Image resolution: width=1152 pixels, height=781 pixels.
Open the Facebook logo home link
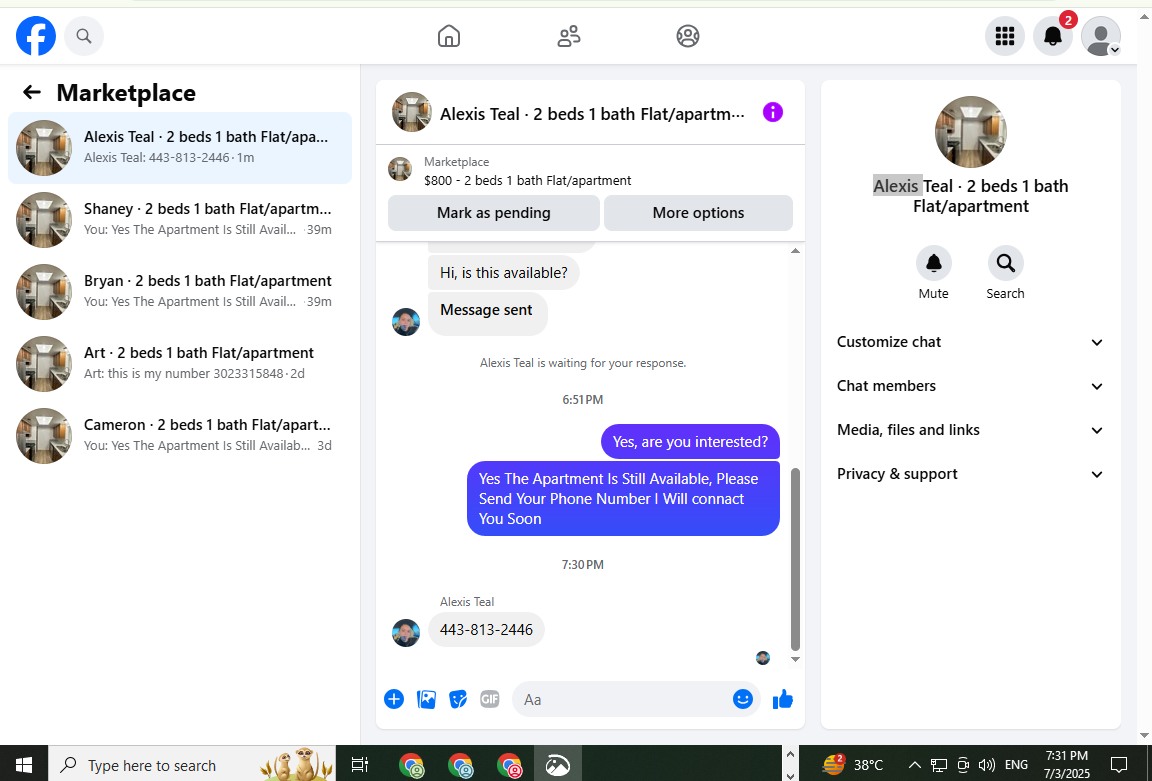tap(36, 36)
